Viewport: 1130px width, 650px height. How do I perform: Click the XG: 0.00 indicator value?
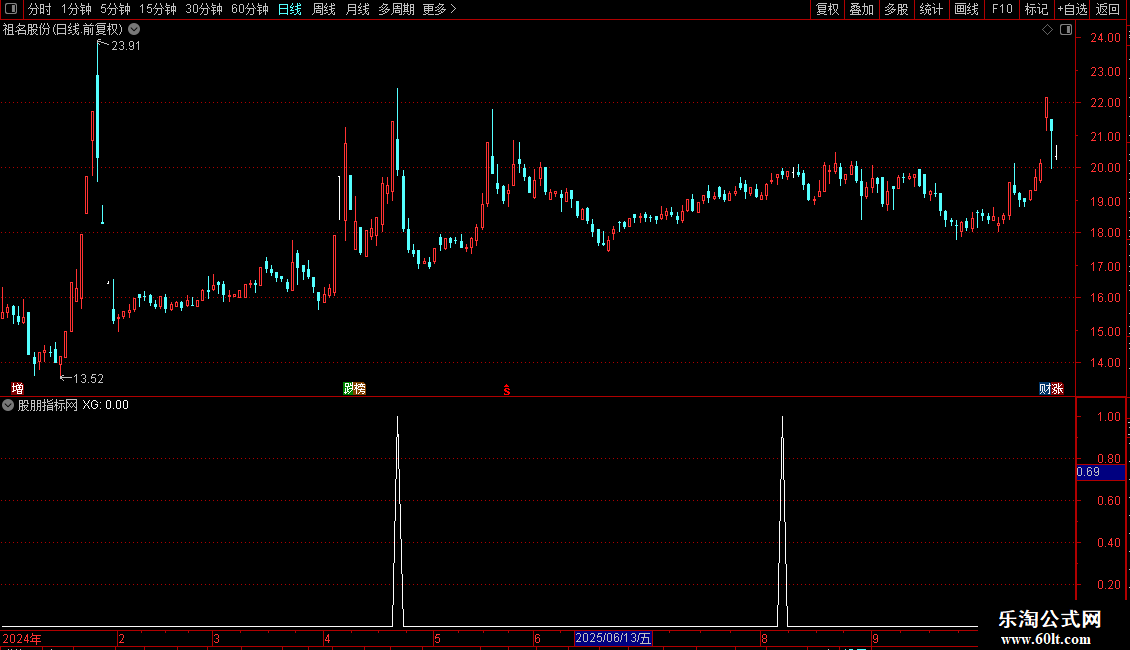105,405
